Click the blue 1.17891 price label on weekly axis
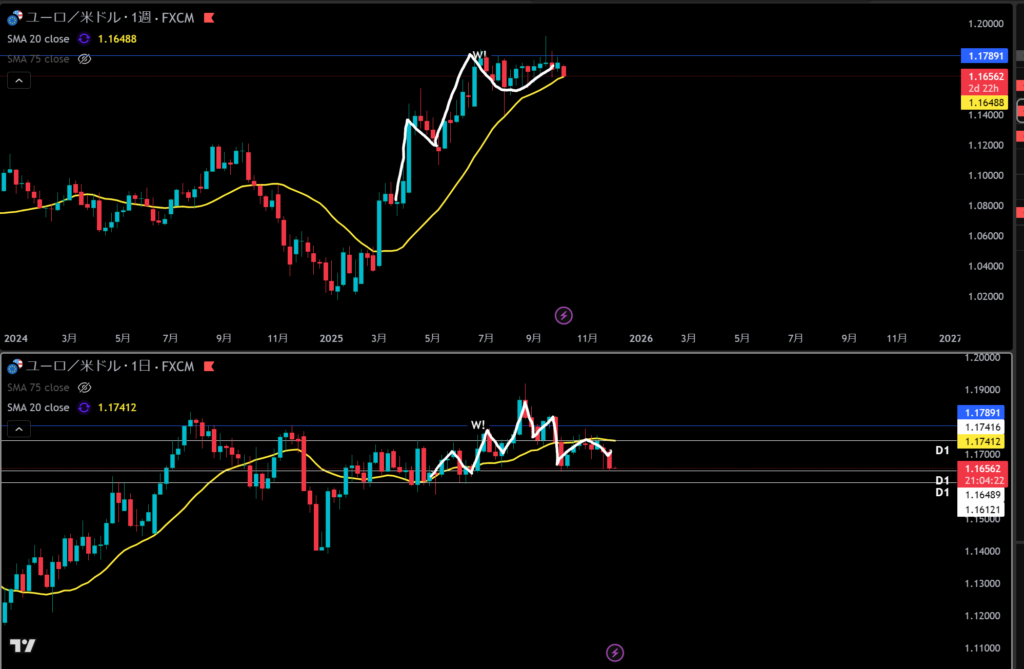 click(x=981, y=56)
